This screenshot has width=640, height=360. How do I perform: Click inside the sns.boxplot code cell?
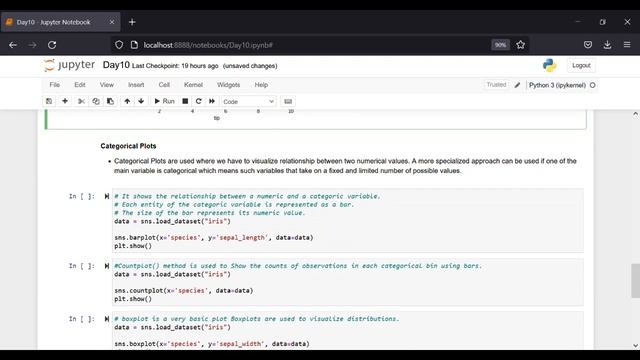point(348,331)
